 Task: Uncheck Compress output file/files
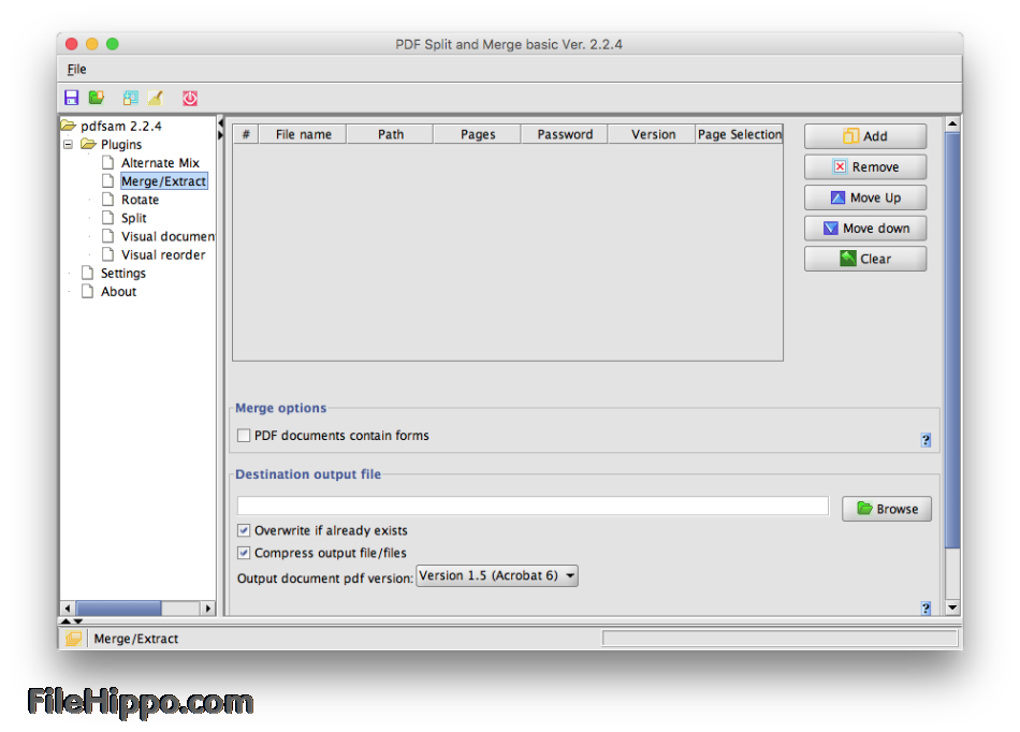point(243,552)
